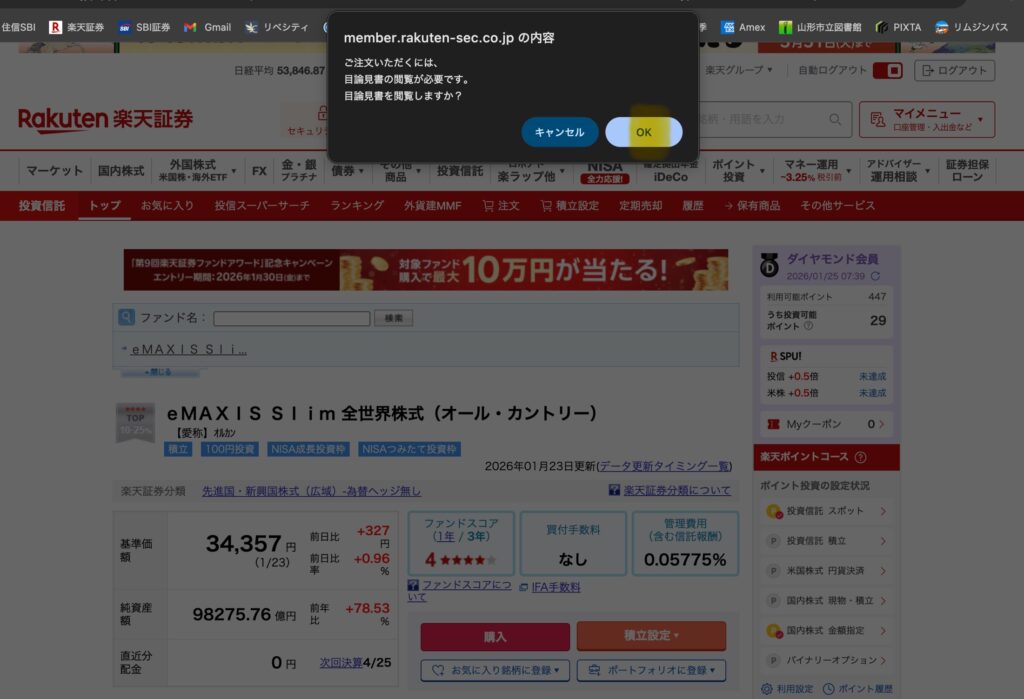Click the help icon beside 楽天ポイントコース

coord(861,457)
